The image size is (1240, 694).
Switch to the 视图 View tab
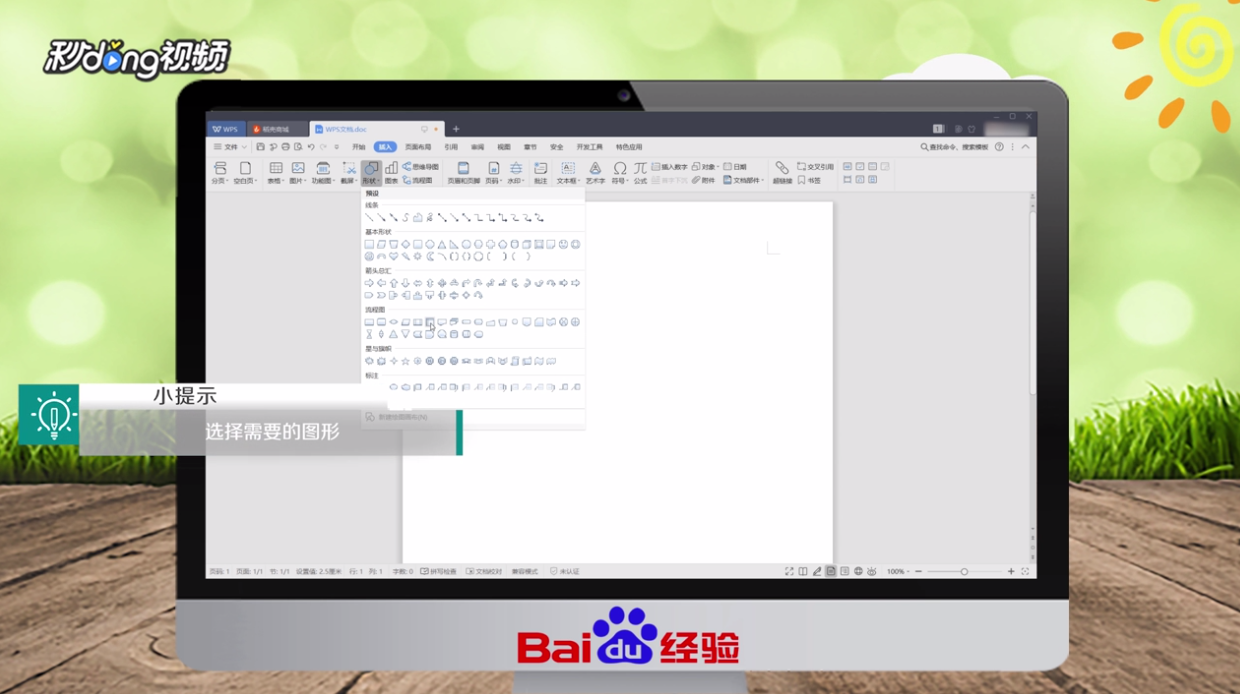click(504, 147)
